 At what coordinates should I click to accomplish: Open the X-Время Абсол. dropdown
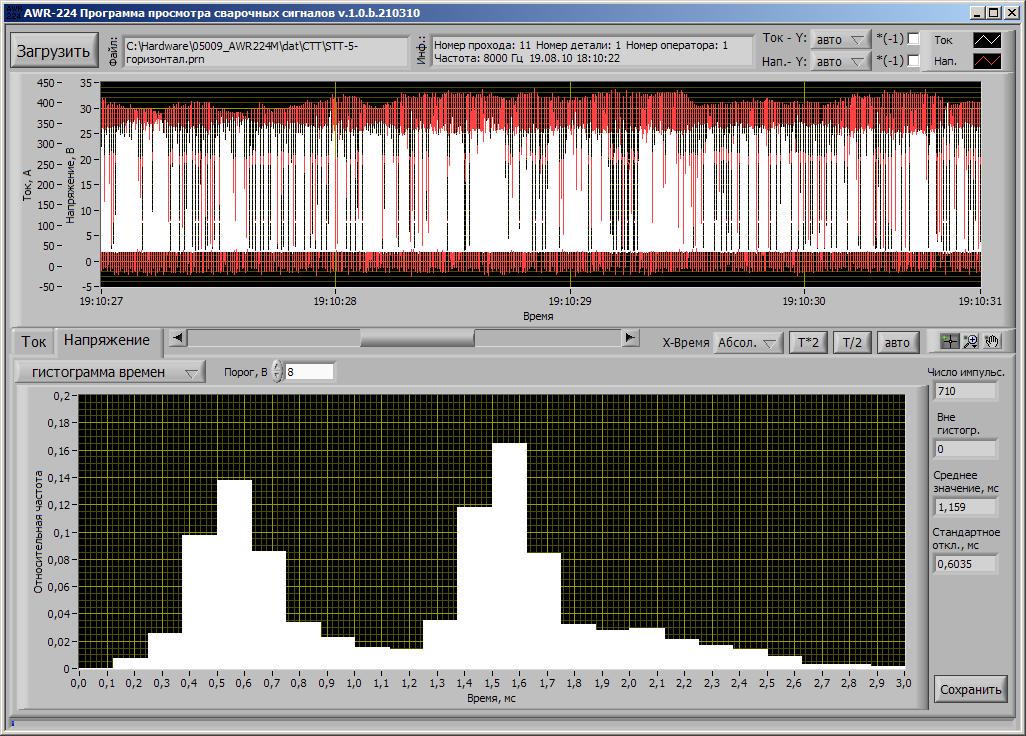(748, 343)
